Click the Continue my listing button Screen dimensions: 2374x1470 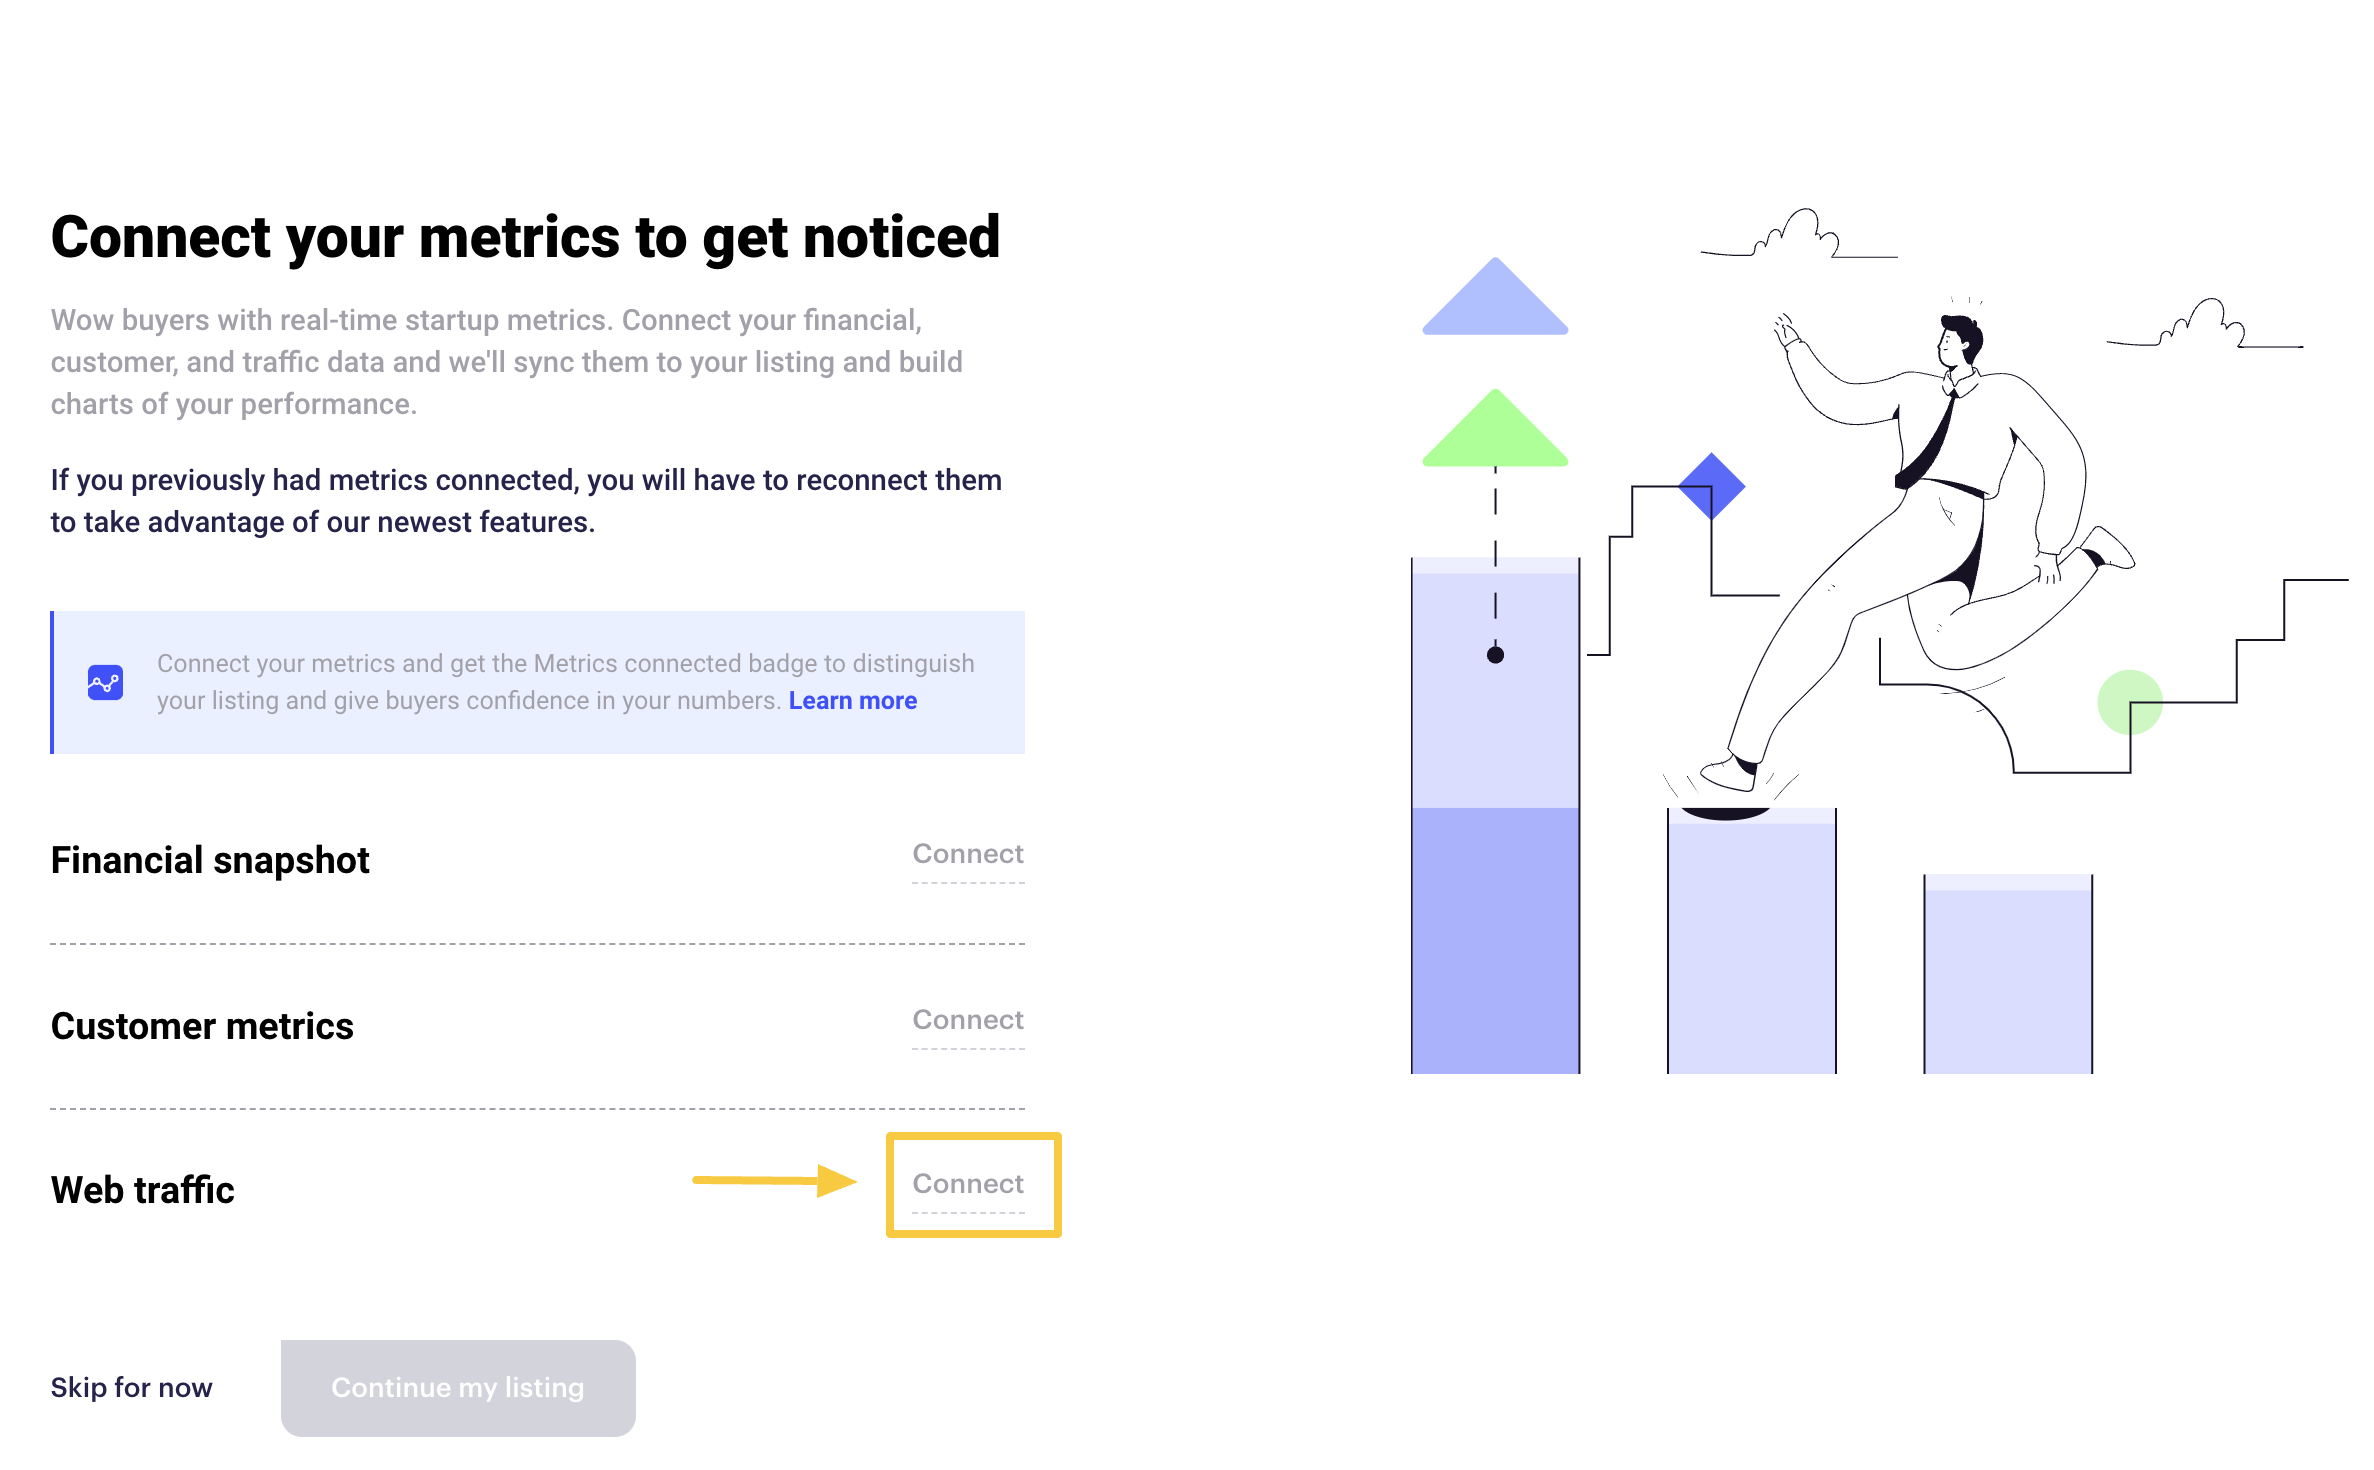coord(458,1388)
